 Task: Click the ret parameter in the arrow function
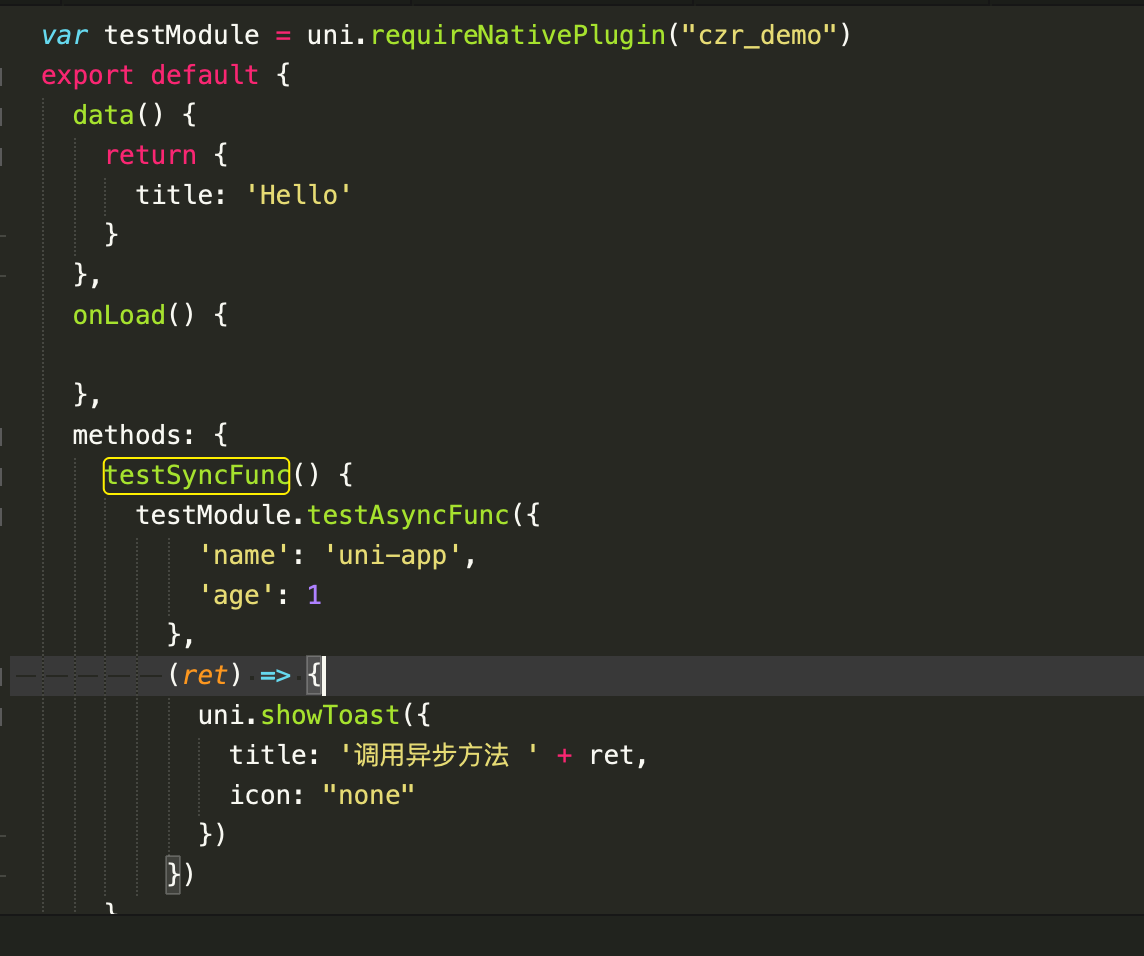[x=205, y=676]
